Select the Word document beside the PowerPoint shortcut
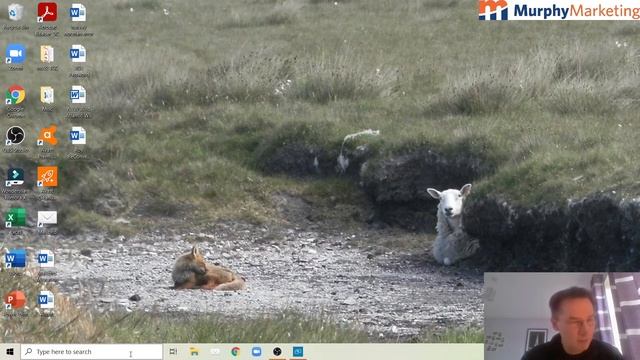 pos(46,300)
